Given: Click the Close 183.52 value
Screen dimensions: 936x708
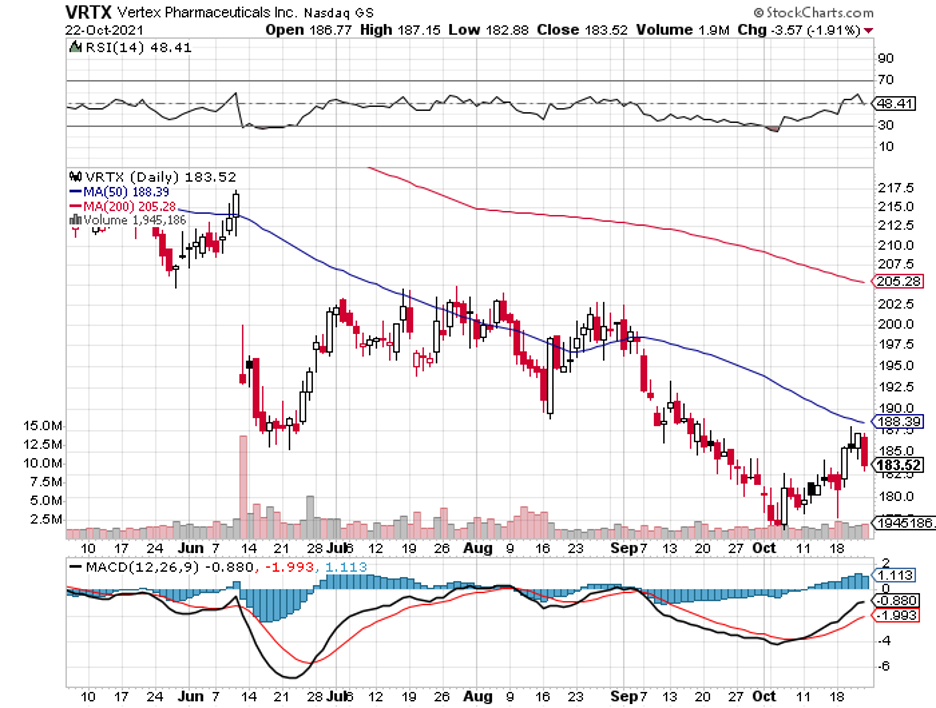Looking at the screenshot, I should point(582,30).
